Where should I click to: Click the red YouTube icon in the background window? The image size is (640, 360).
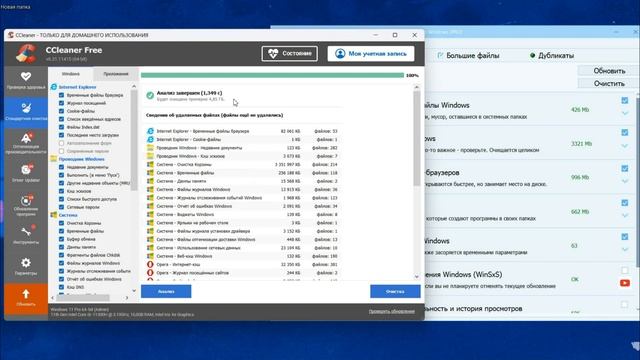624,283
